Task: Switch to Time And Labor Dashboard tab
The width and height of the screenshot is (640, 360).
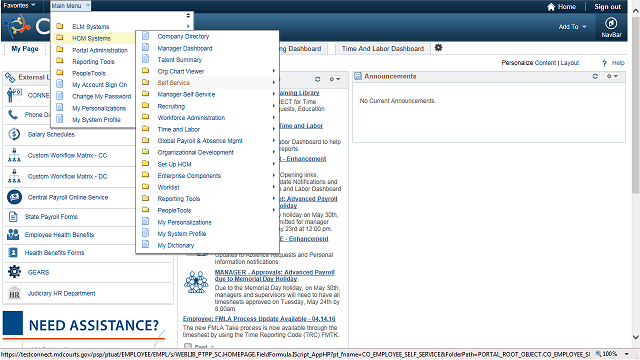Action: point(382,49)
